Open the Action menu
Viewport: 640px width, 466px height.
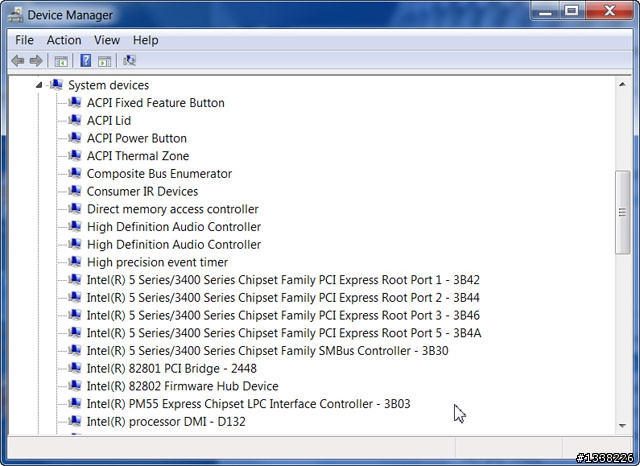64,40
